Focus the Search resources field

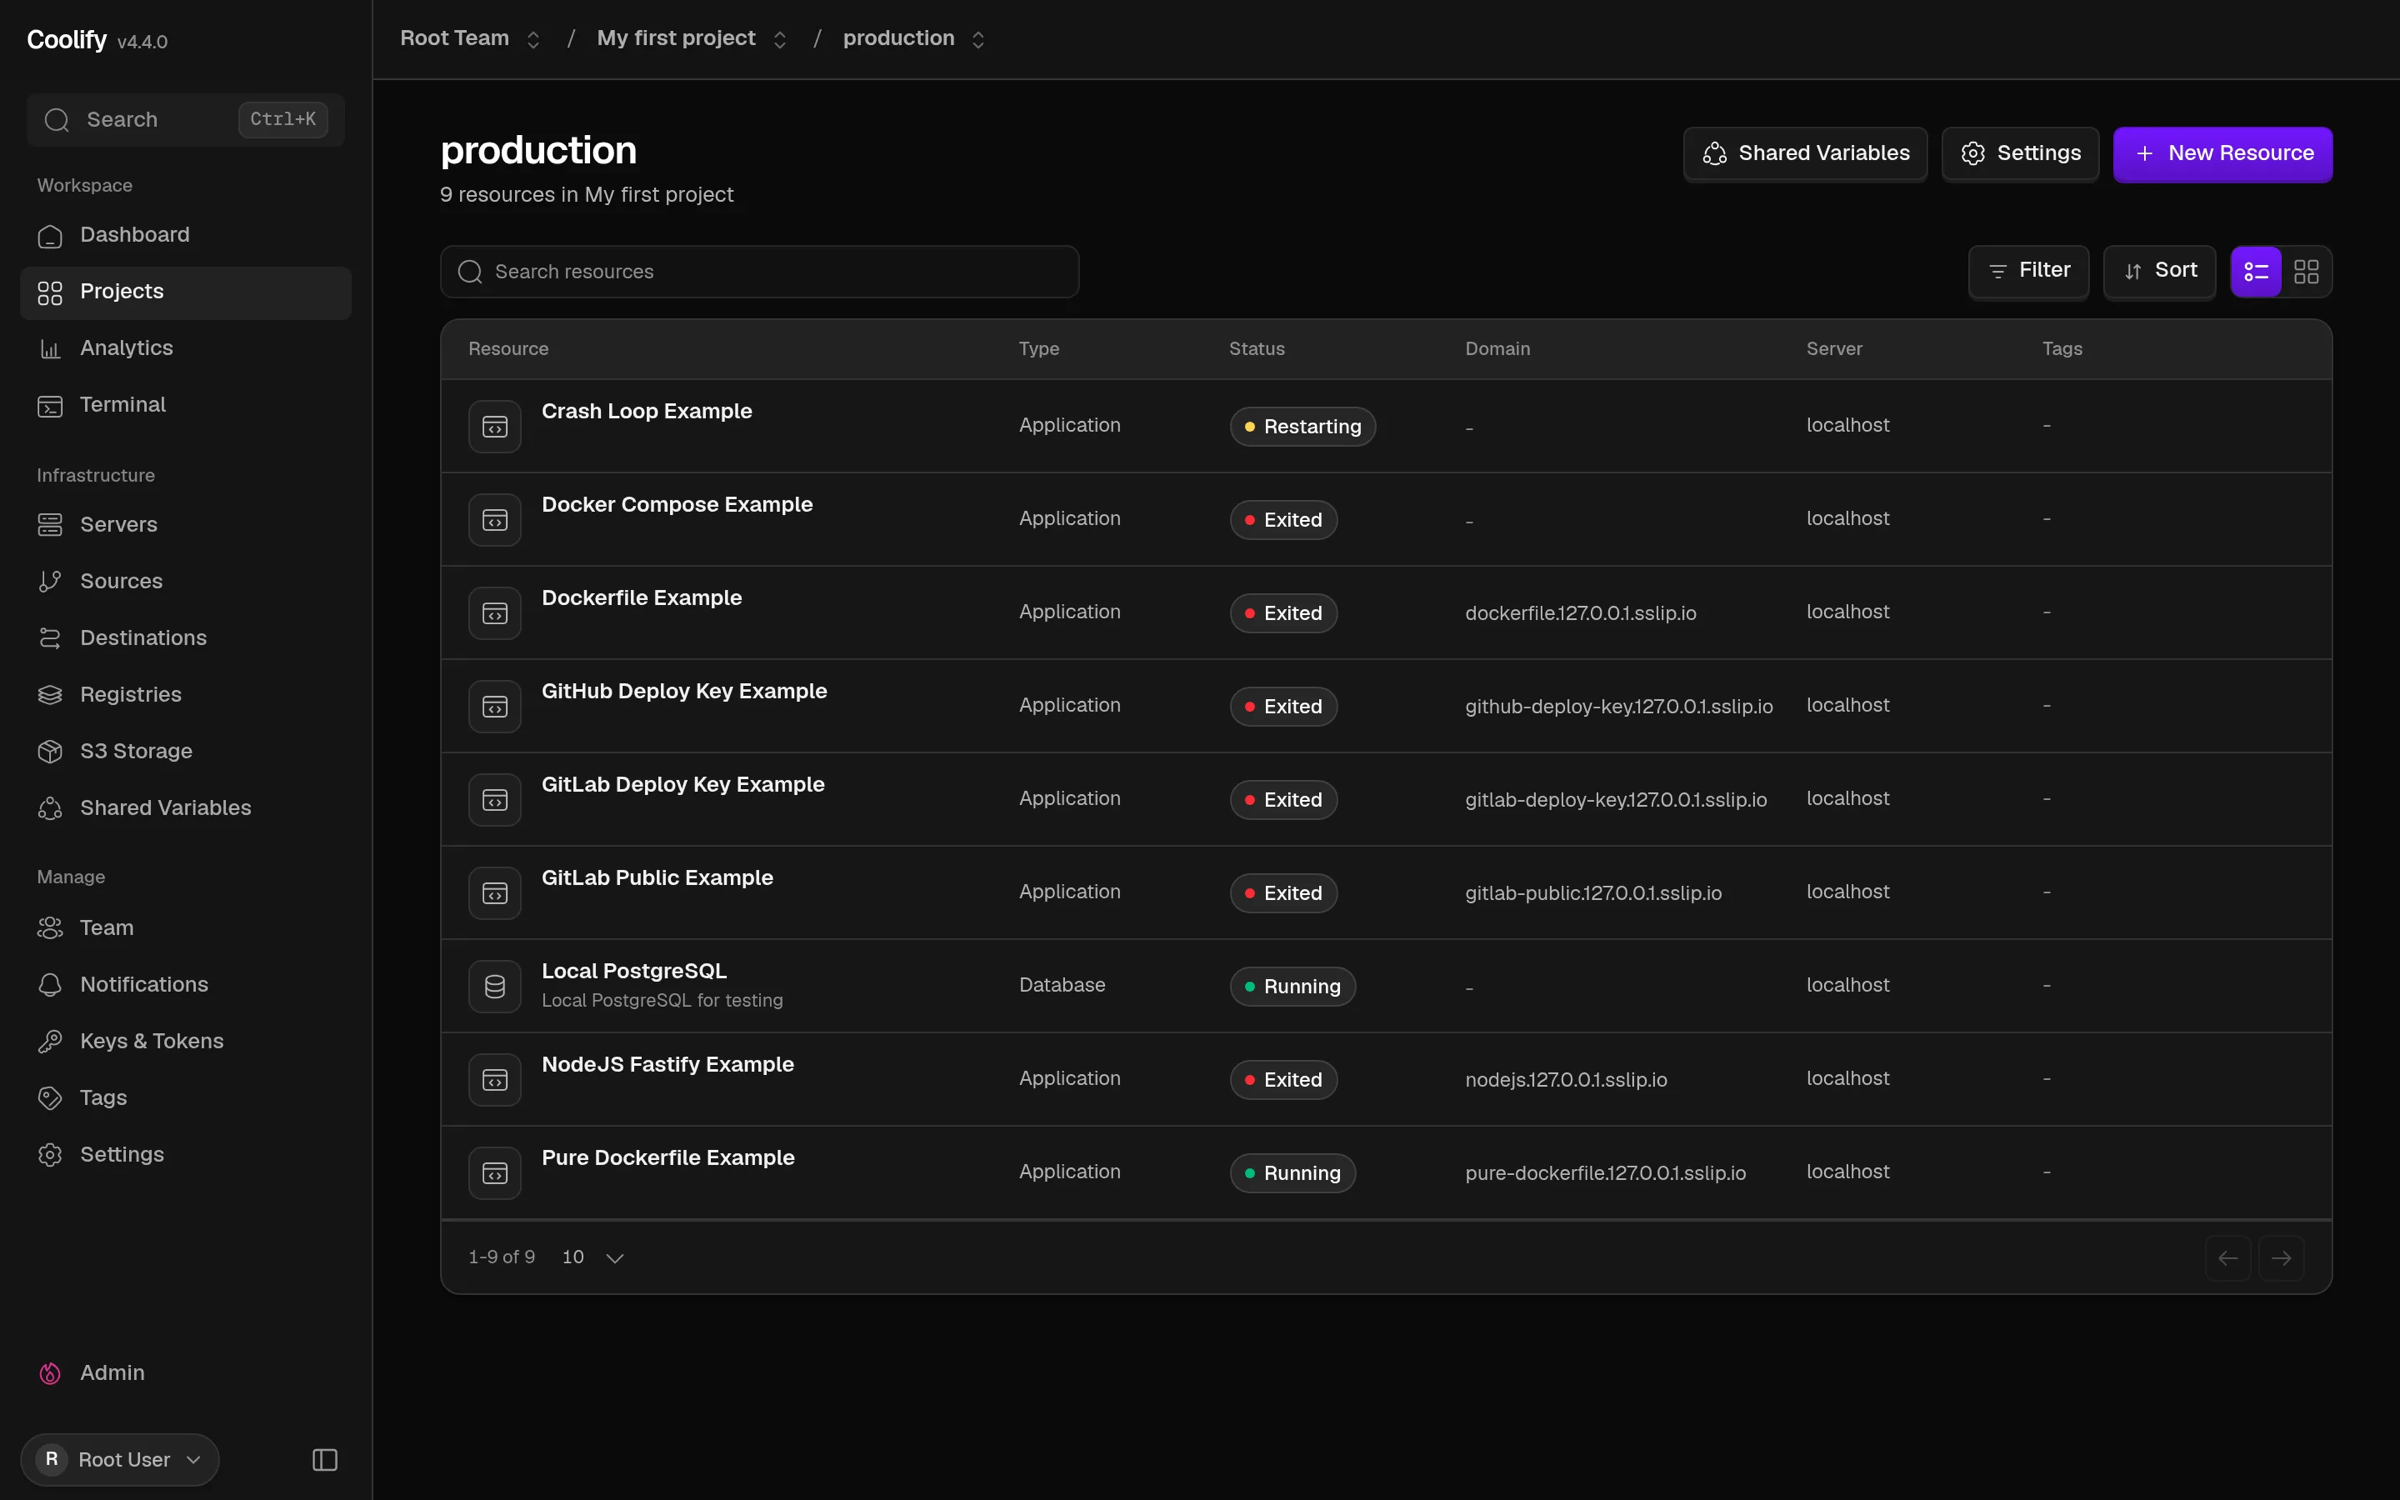760,272
